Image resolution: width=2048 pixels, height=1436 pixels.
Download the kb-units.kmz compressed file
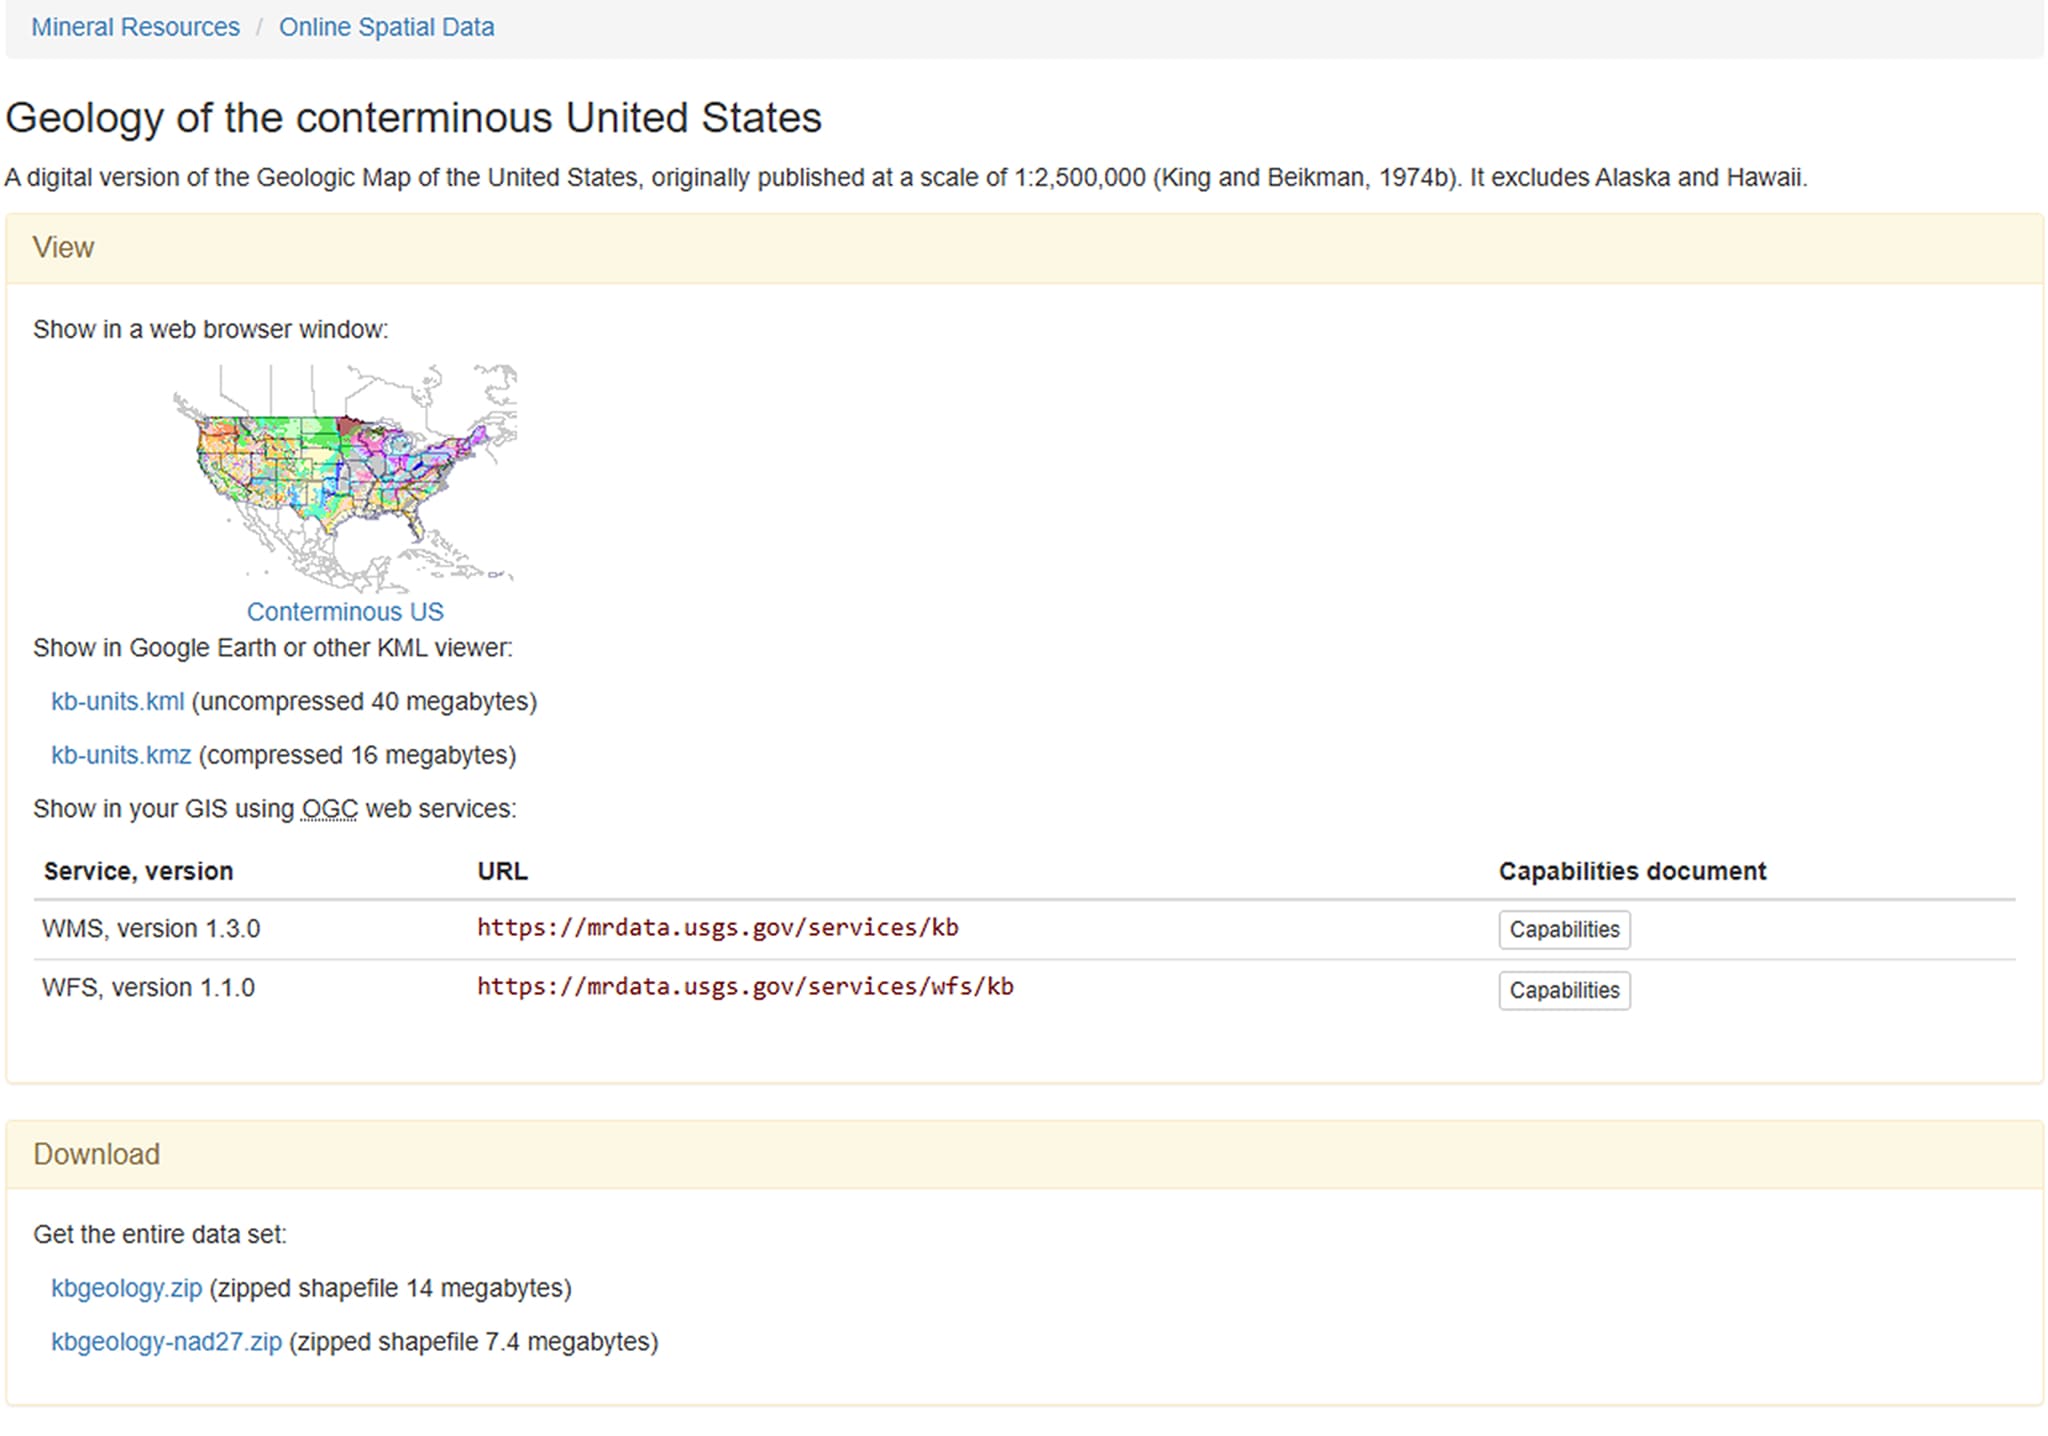point(121,755)
